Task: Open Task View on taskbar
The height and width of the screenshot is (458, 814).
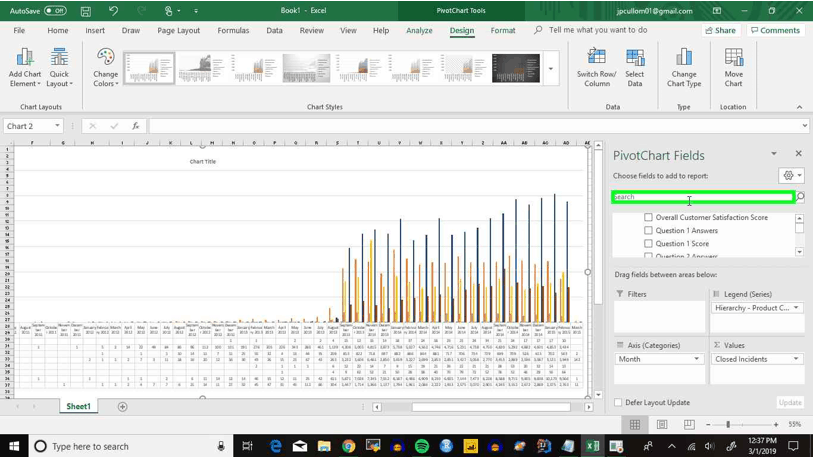Action: 248,446
